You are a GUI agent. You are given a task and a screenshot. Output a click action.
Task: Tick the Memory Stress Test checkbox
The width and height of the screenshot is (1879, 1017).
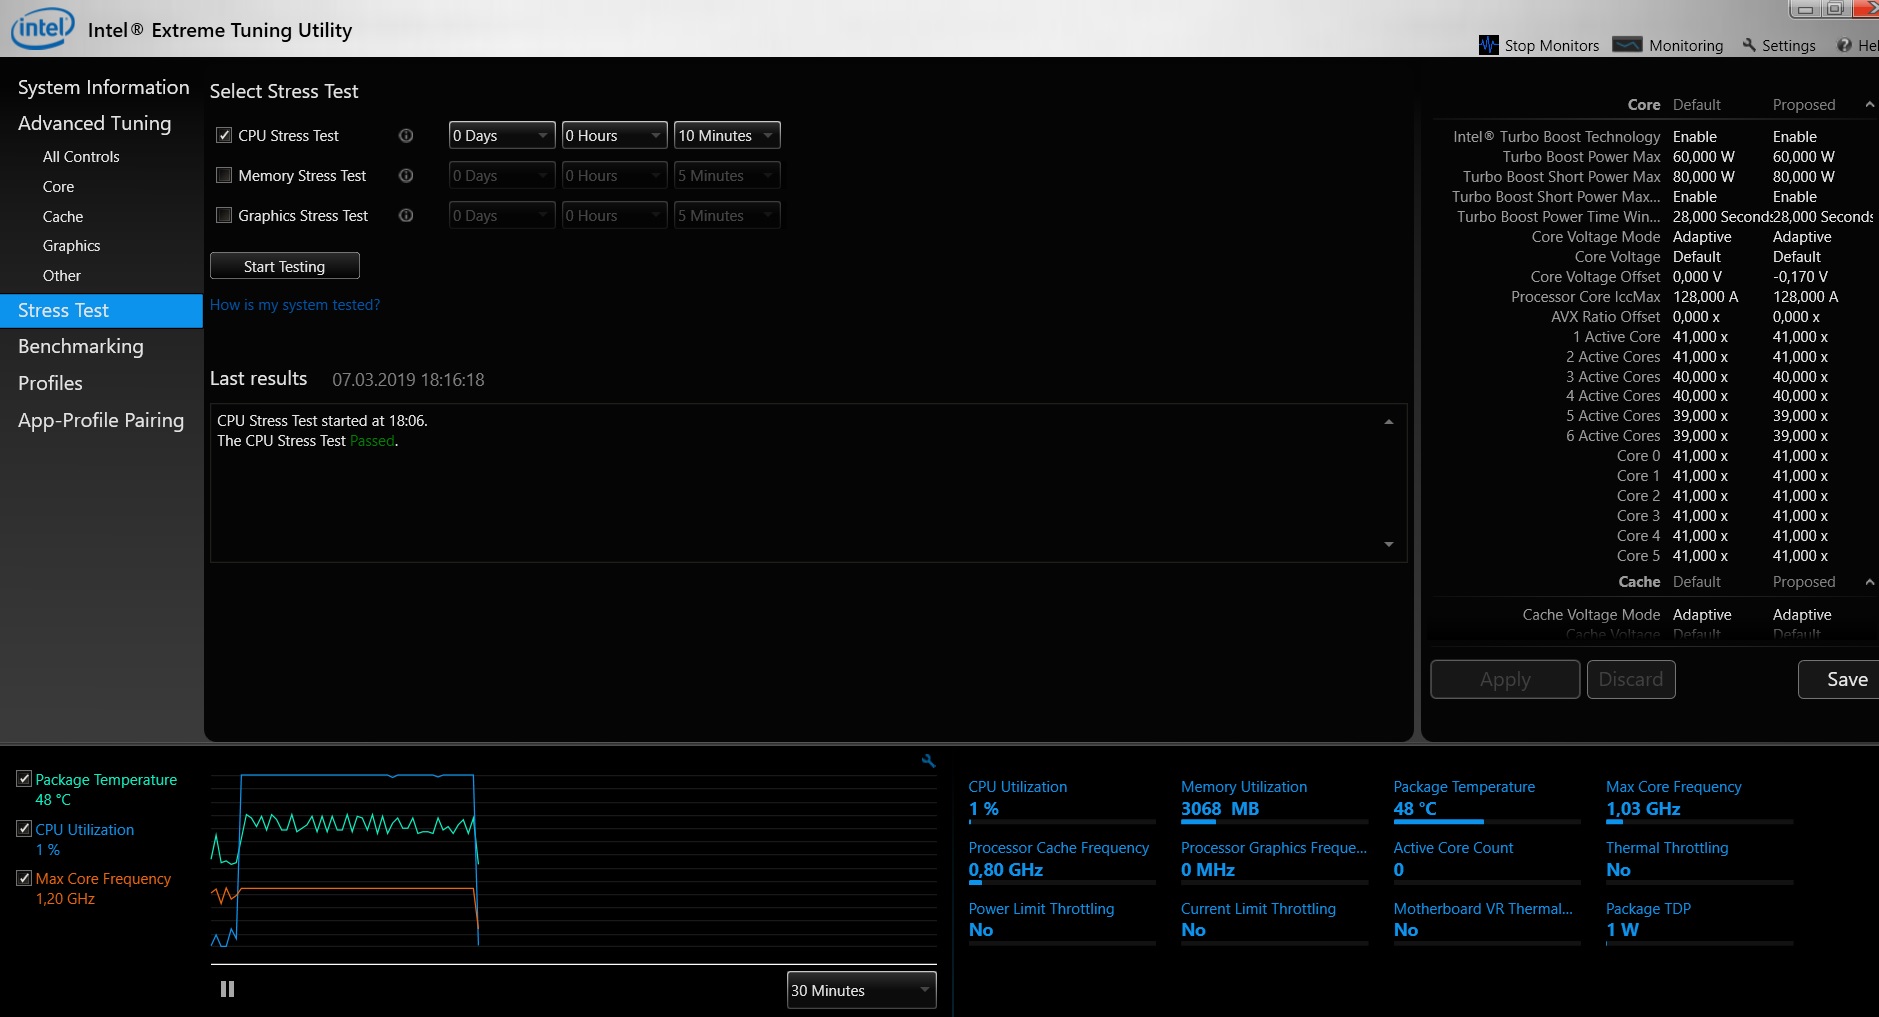[x=224, y=175]
